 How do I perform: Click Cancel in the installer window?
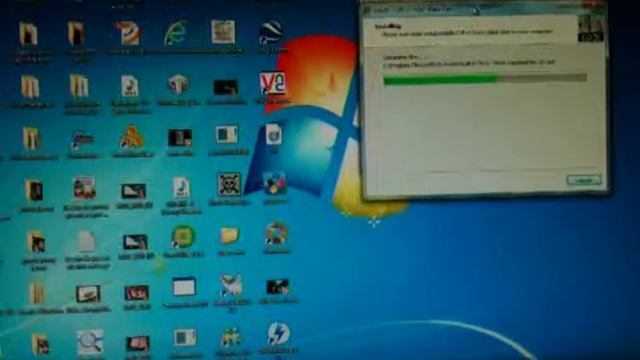click(x=584, y=180)
